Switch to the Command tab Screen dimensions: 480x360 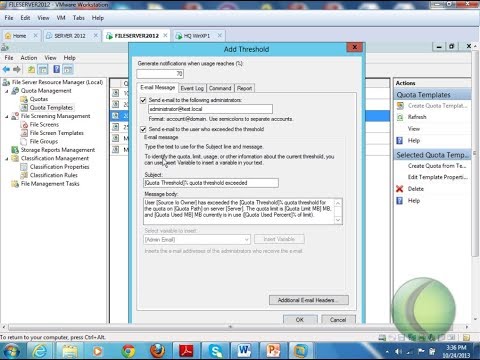[220, 88]
